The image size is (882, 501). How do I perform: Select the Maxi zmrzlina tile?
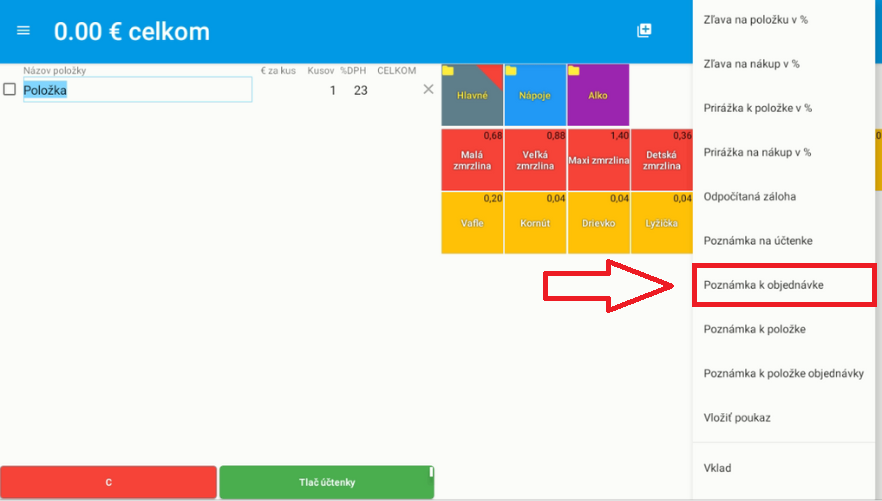point(598,159)
